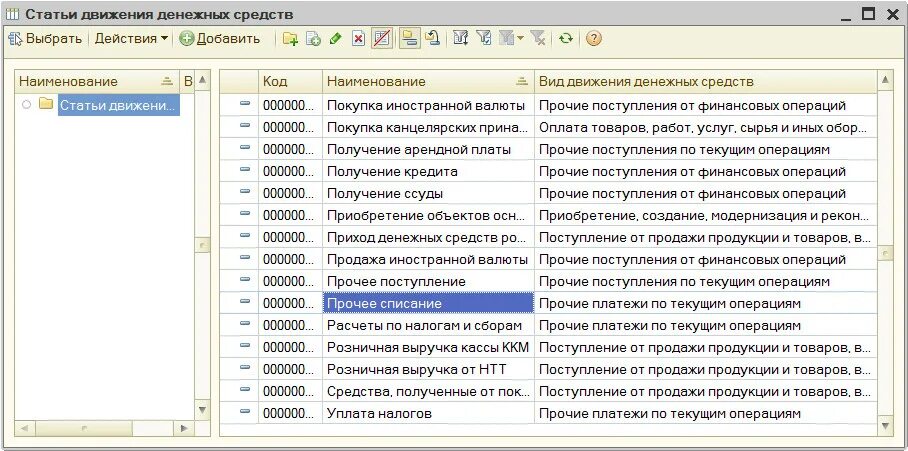The image size is (908, 451).
Task: Click the code cell of Получение ссуды row
Action: click(290, 193)
